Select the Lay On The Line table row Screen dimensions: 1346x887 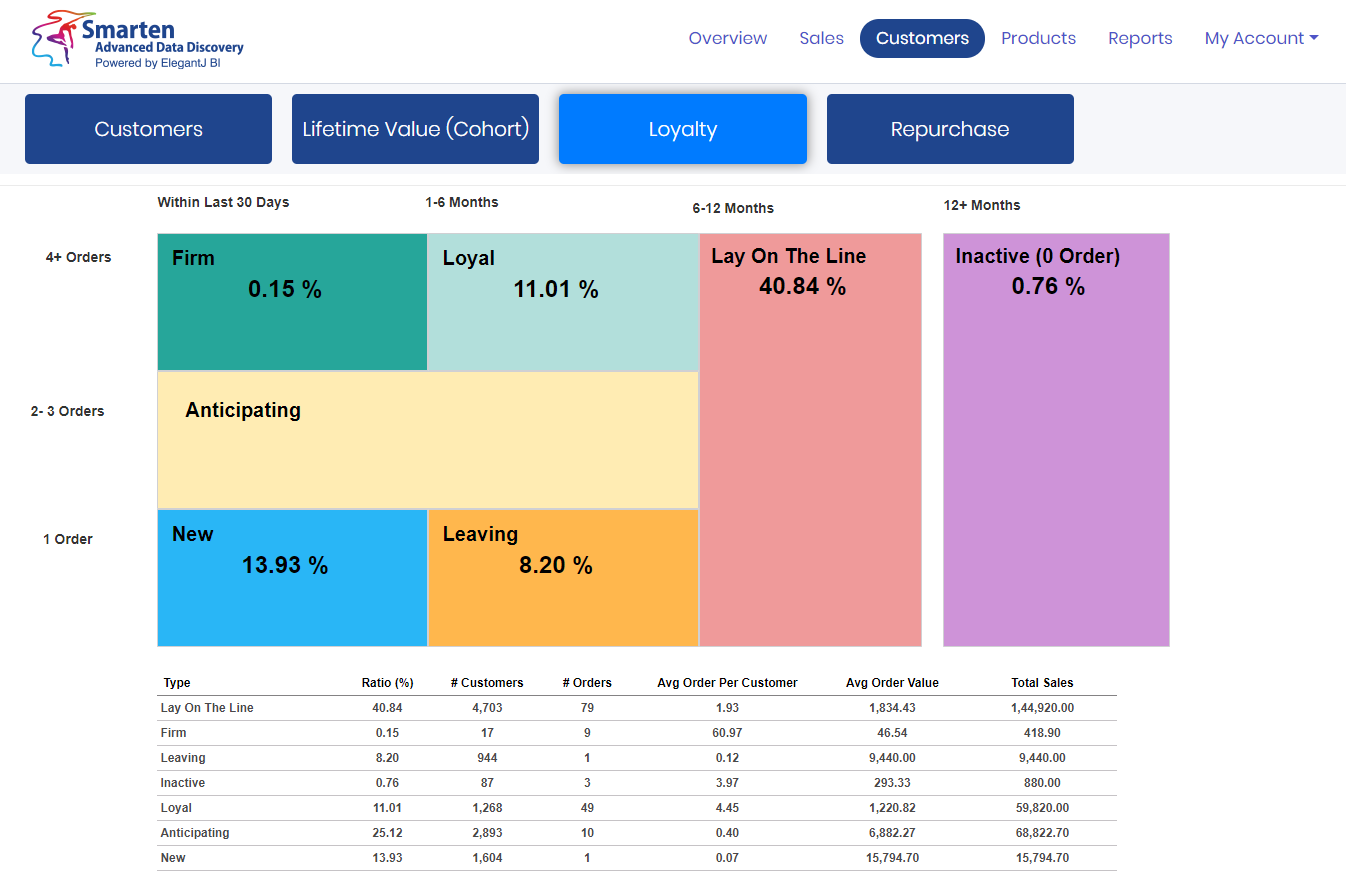coord(637,708)
